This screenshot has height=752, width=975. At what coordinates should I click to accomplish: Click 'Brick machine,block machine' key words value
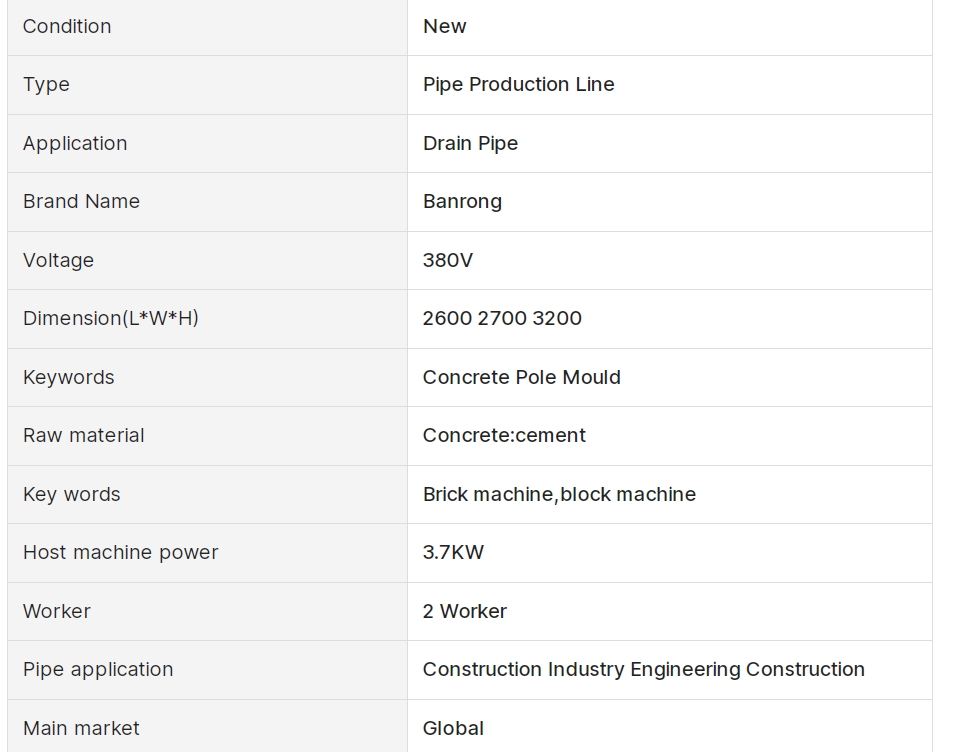(x=559, y=494)
